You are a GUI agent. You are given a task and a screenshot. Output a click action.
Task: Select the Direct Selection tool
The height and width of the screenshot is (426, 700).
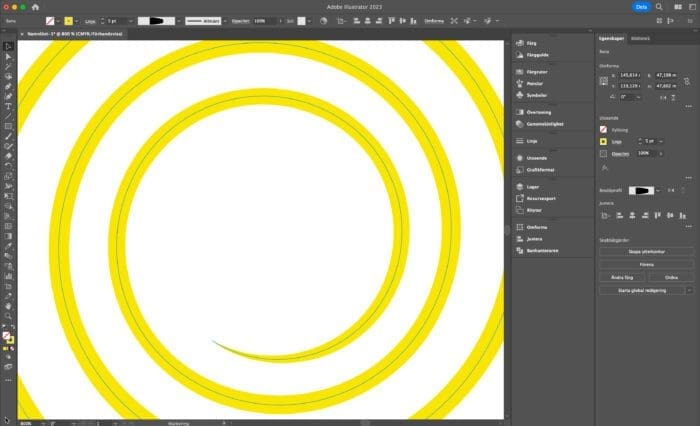8,57
